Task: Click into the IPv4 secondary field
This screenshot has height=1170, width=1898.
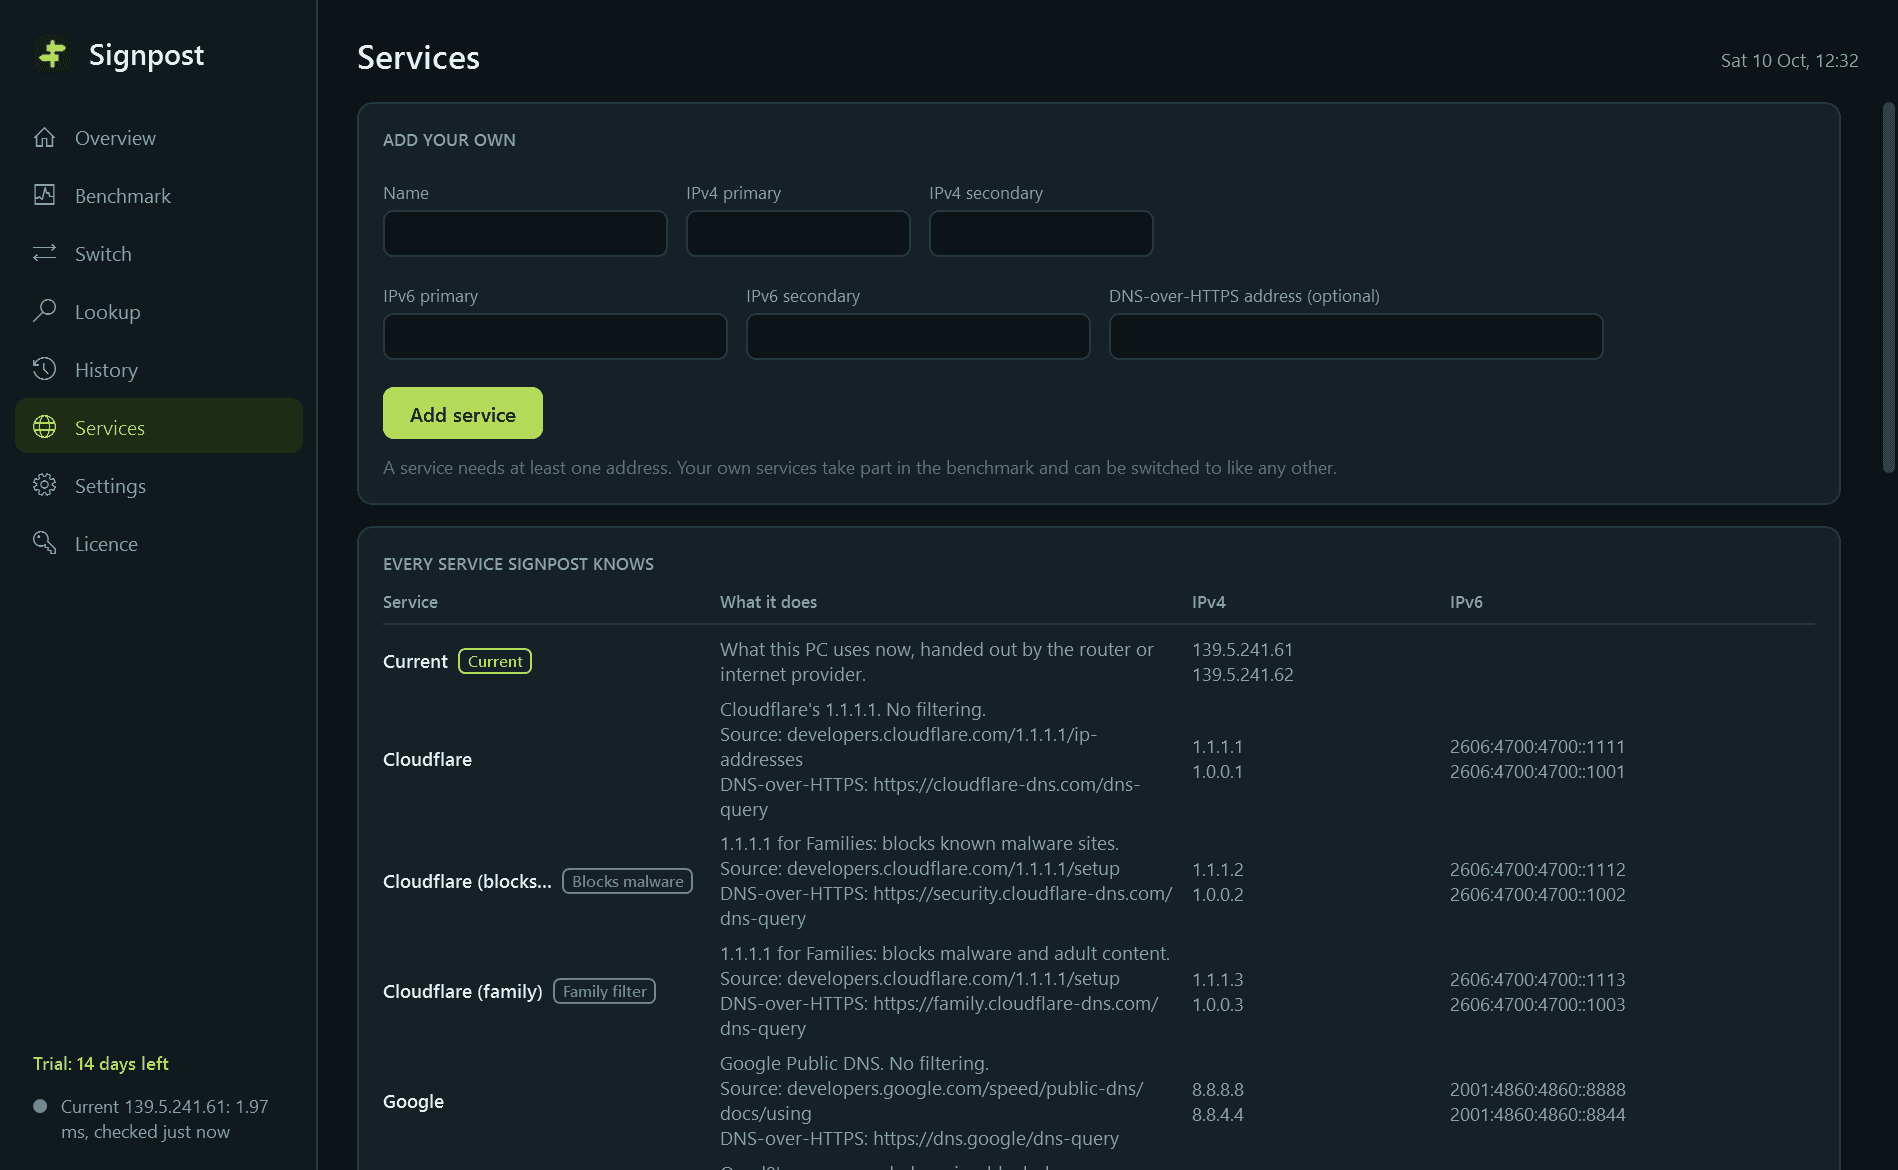Action: 1041,233
